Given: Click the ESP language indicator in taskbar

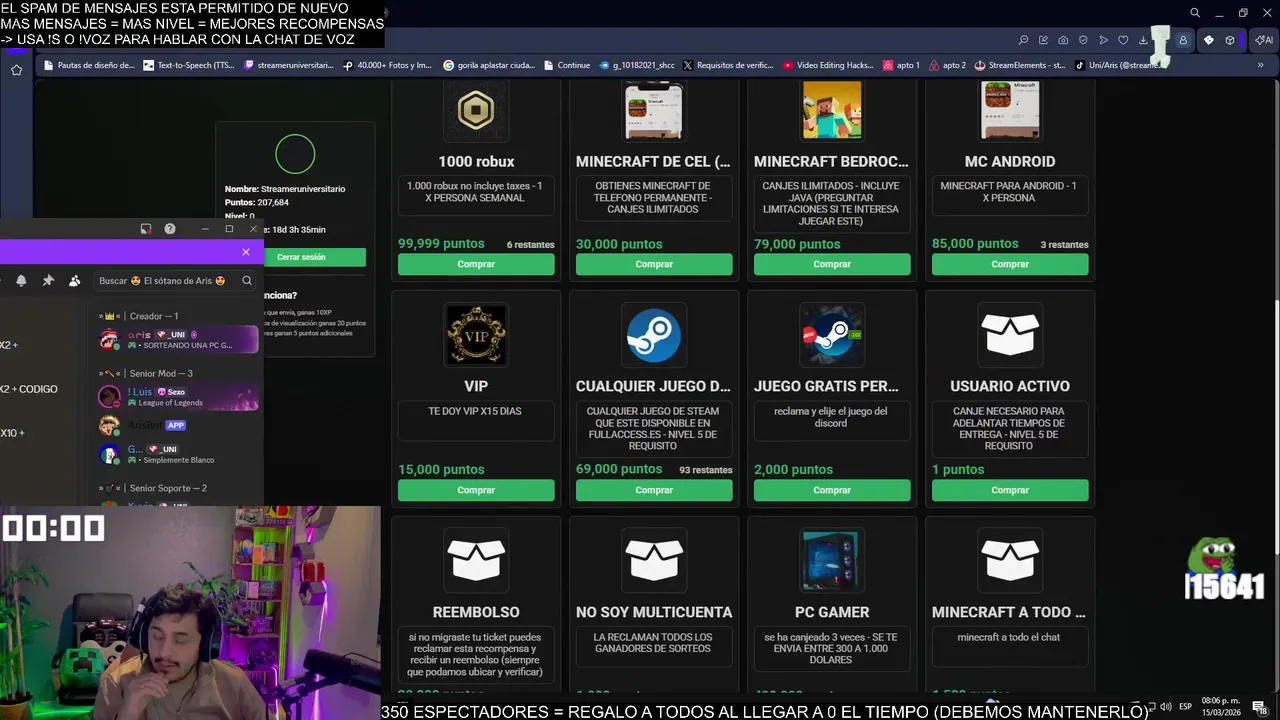Looking at the screenshot, I should point(1185,707).
